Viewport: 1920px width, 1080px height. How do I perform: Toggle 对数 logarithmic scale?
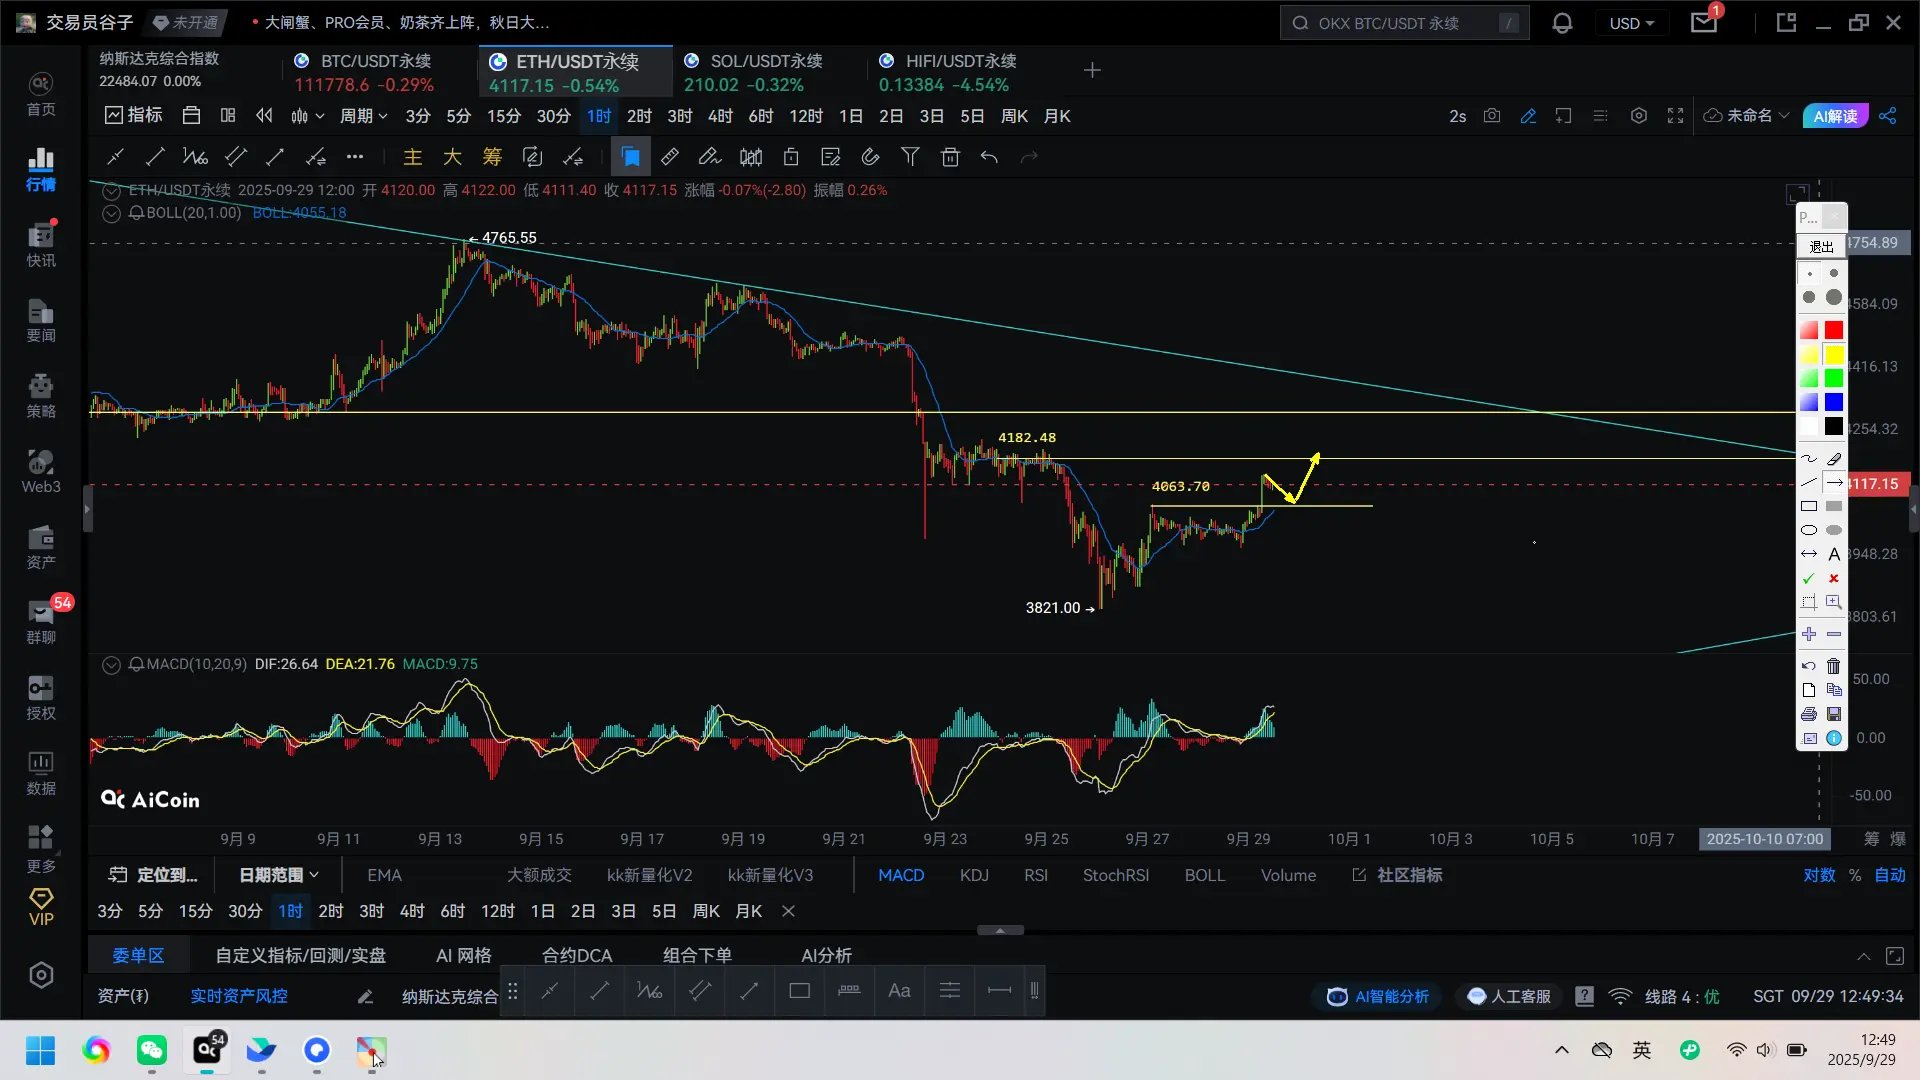[x=1819, y=875]
